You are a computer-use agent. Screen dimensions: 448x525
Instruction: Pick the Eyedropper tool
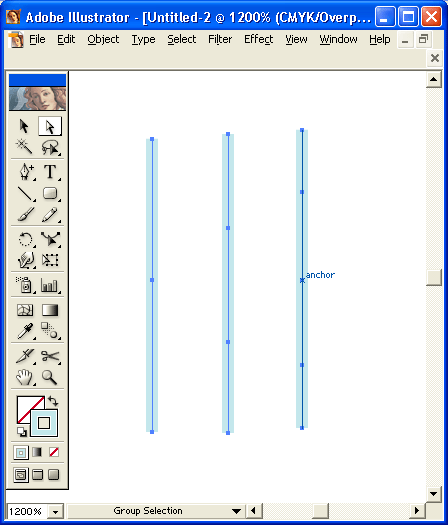click(x=25, y=331)
